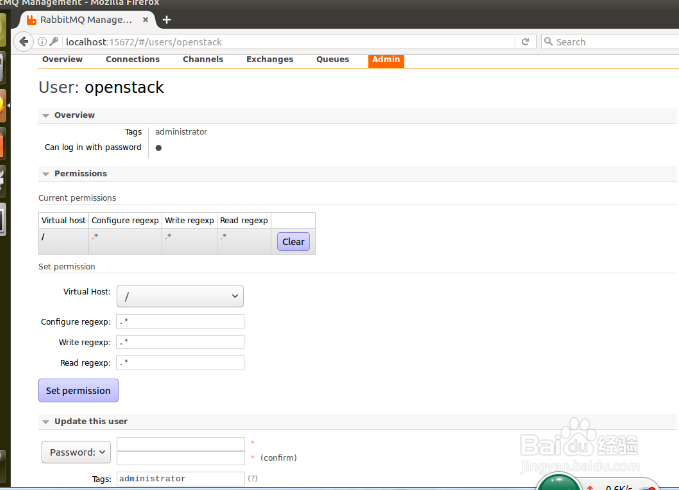Screen dimensions: 679x490
Task: Click the Set permission button
Action: pos(78,390)
